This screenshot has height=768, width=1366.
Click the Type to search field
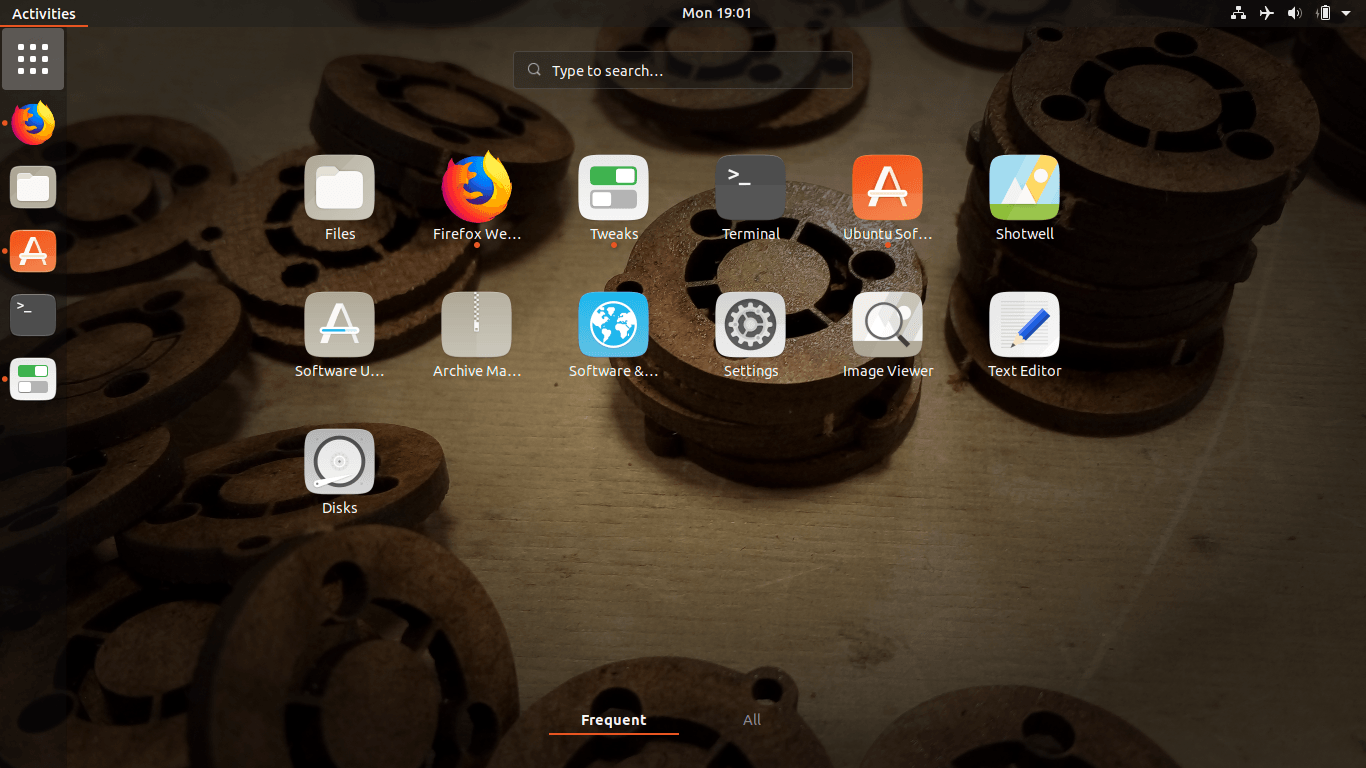click(683, 71)
